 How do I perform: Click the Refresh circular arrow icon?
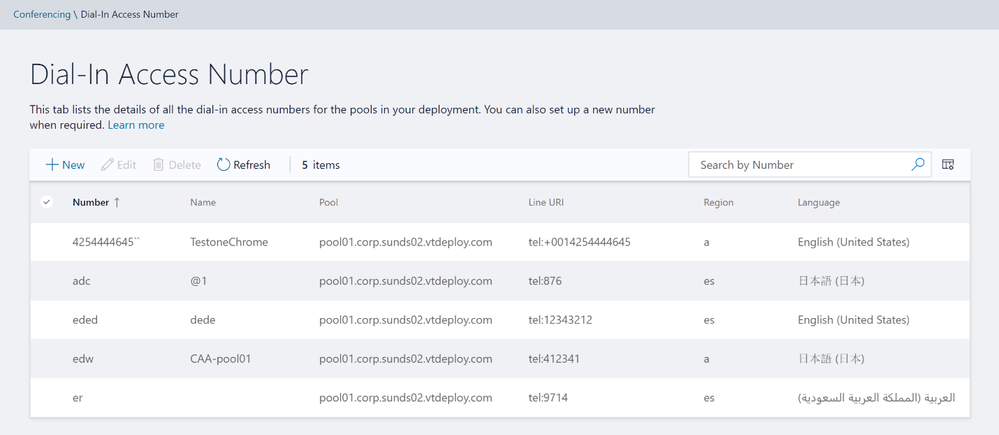pos(223,165)
